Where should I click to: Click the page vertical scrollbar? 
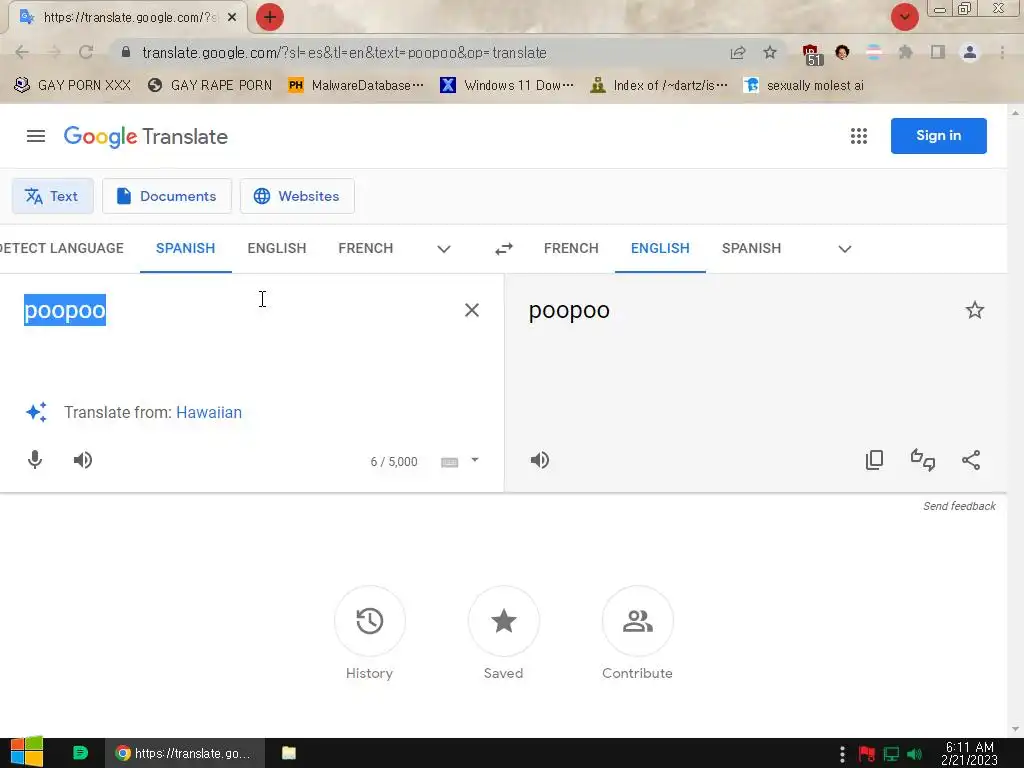pos(1015,421)
